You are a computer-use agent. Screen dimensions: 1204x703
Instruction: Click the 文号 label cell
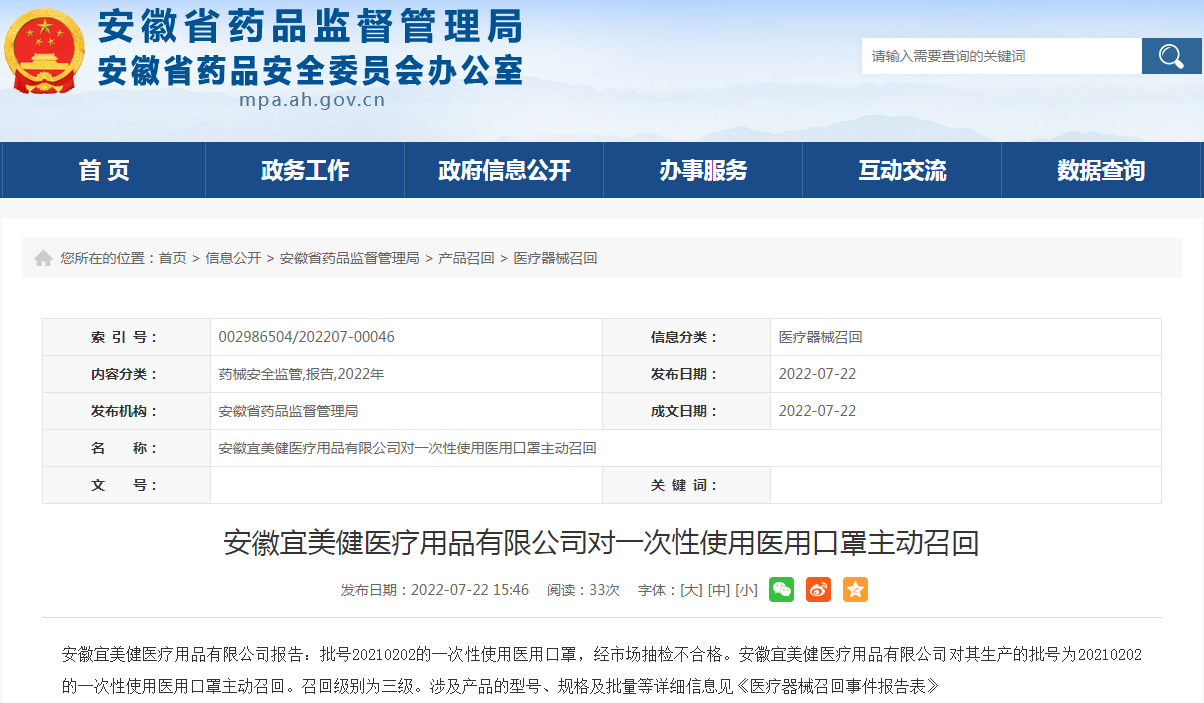[x=126, y=485]
